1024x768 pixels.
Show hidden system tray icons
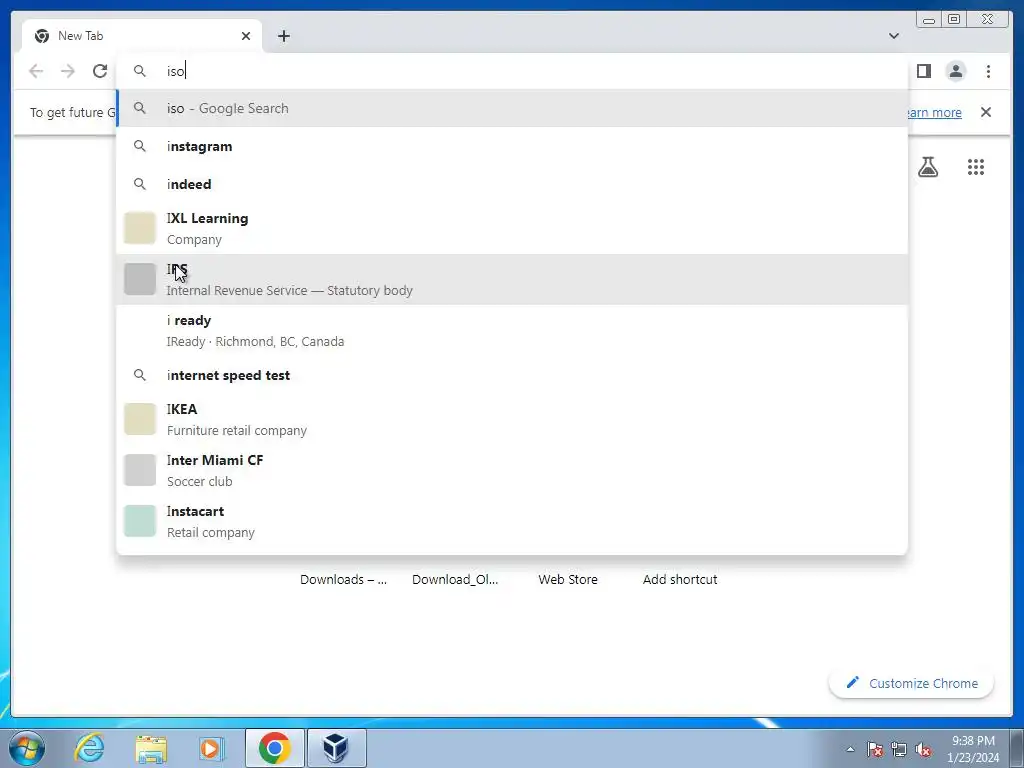(850, 749)
